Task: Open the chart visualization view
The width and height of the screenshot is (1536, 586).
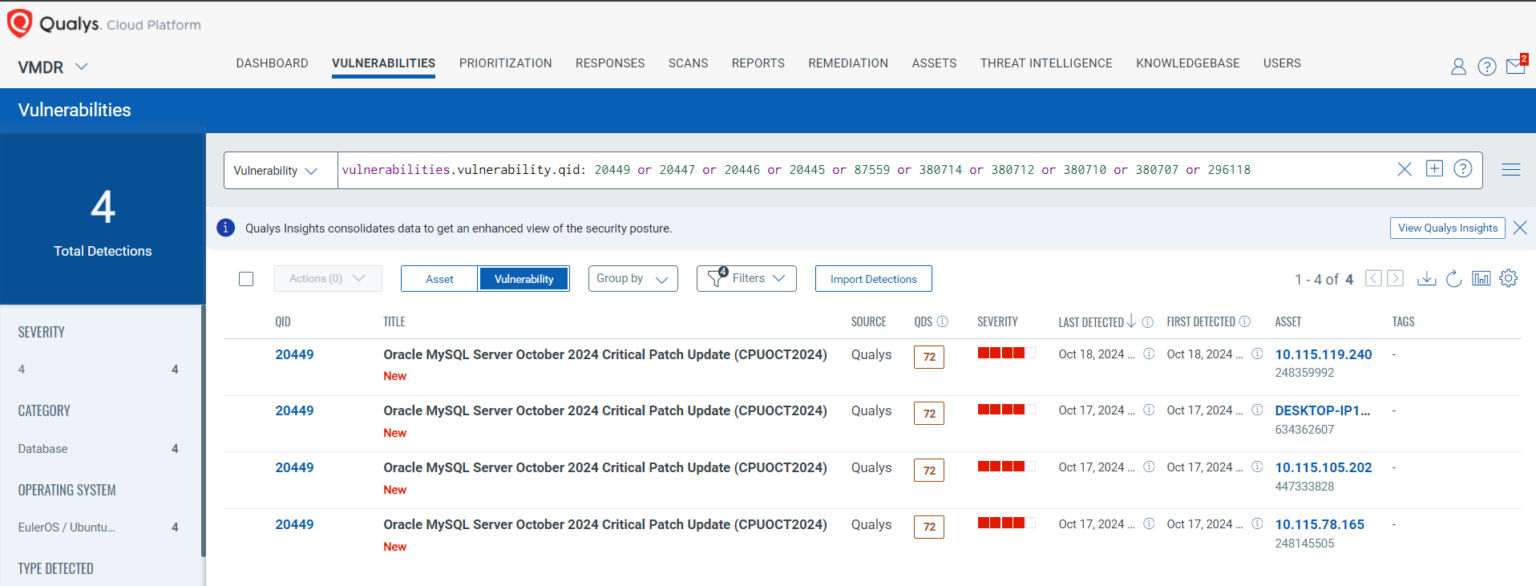Action: 1481,279
